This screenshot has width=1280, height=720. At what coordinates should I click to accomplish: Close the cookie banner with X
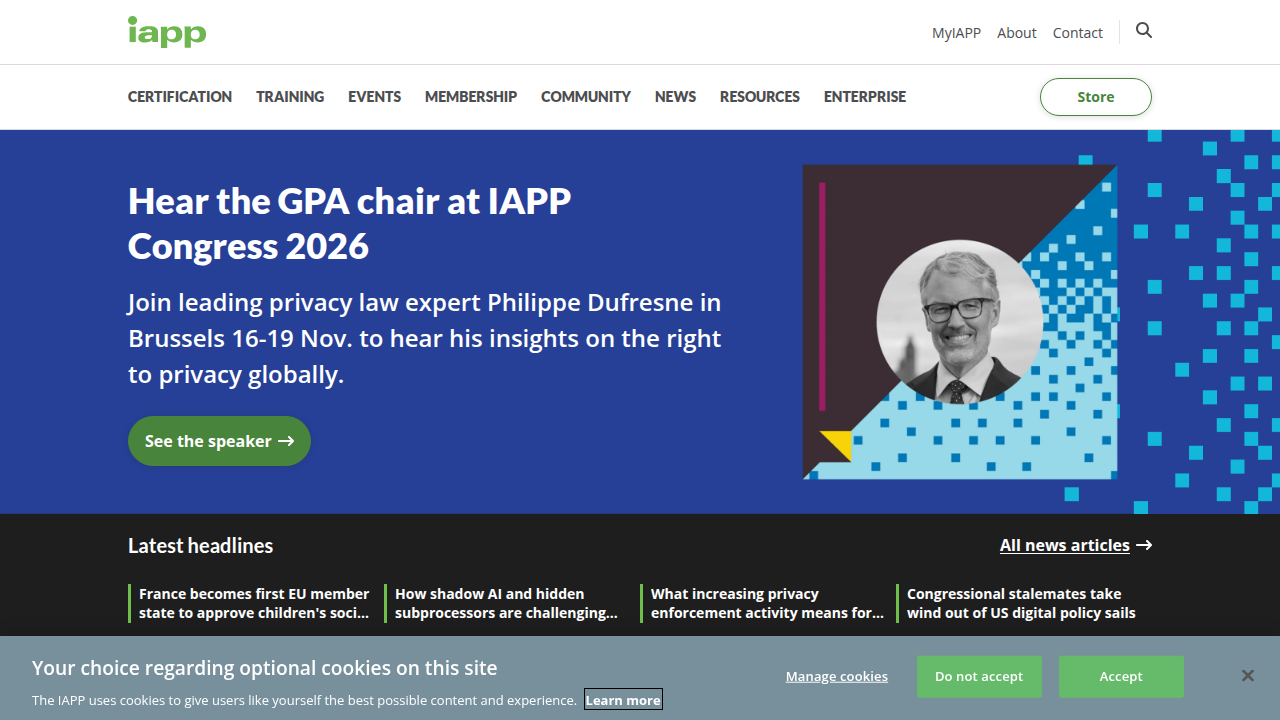click(1248, 676)
